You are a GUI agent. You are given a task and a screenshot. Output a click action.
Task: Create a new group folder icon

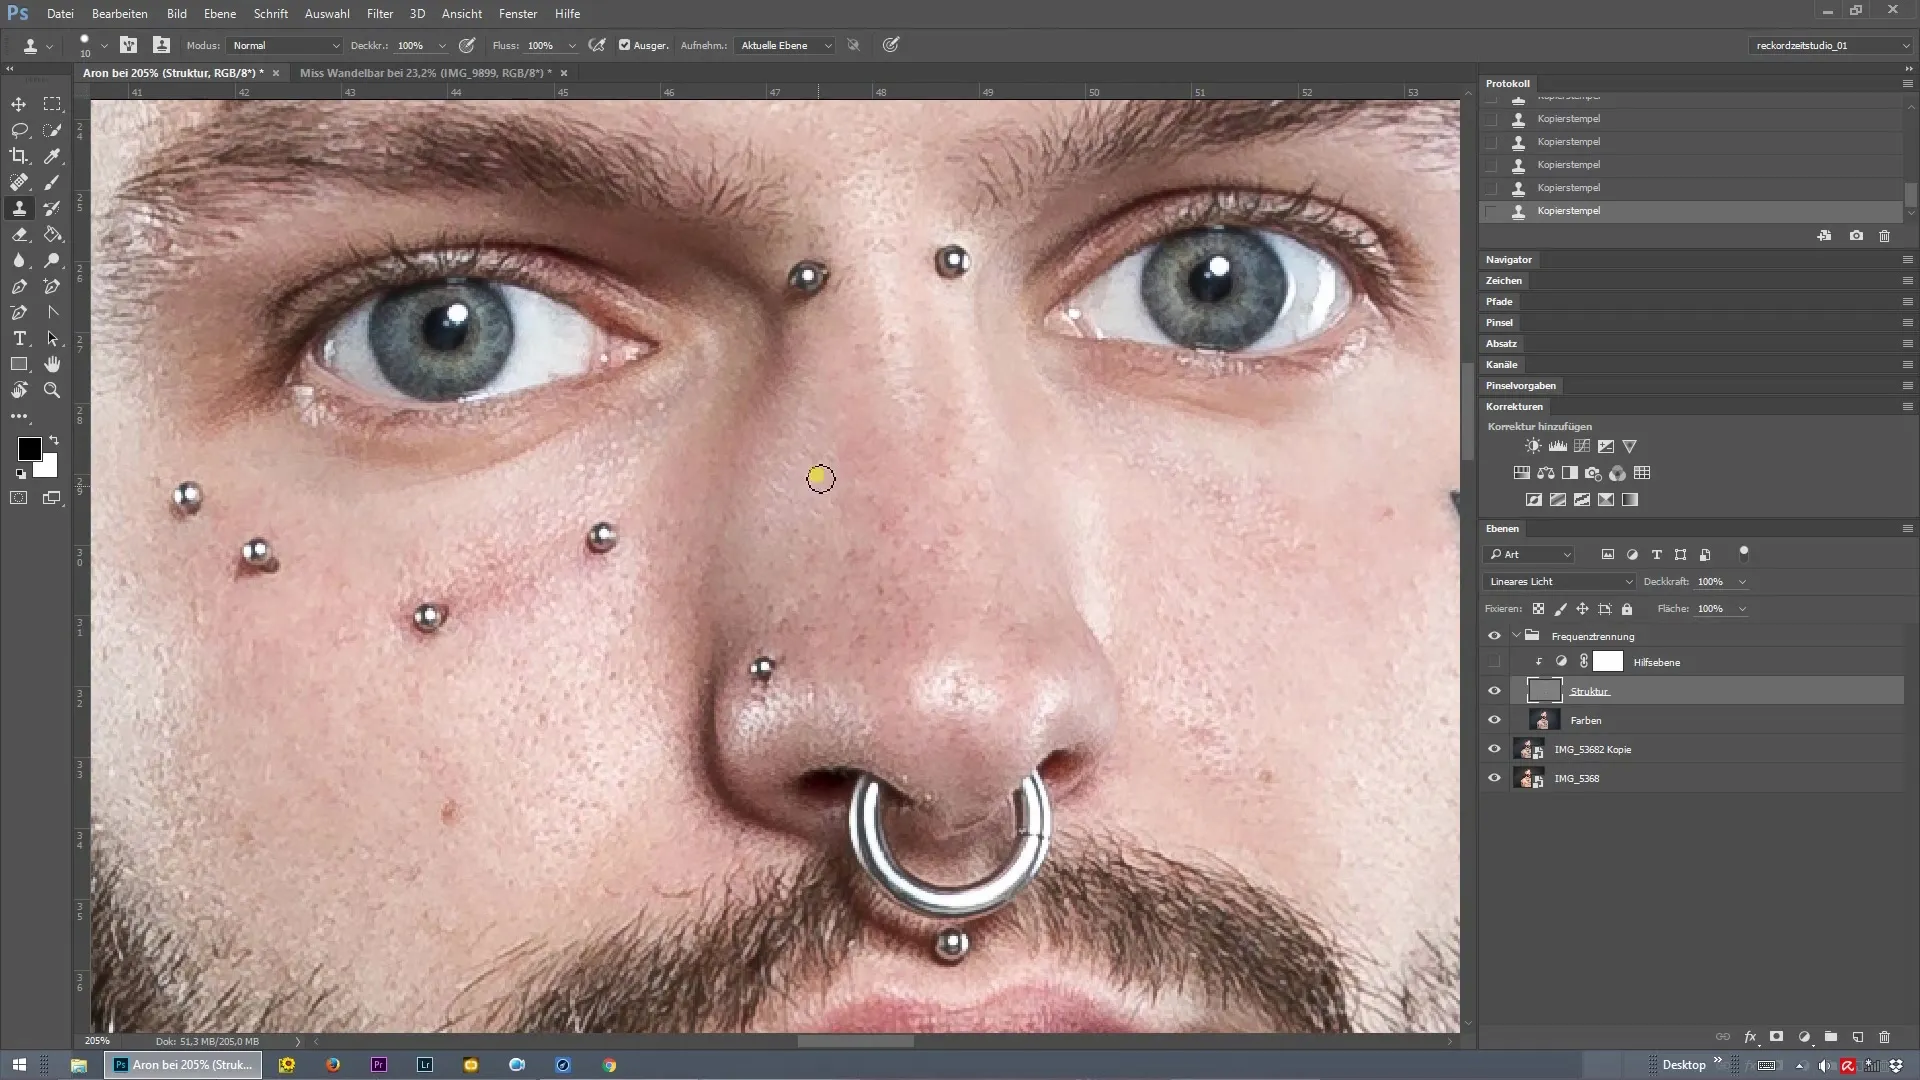pos(1830,1037)
